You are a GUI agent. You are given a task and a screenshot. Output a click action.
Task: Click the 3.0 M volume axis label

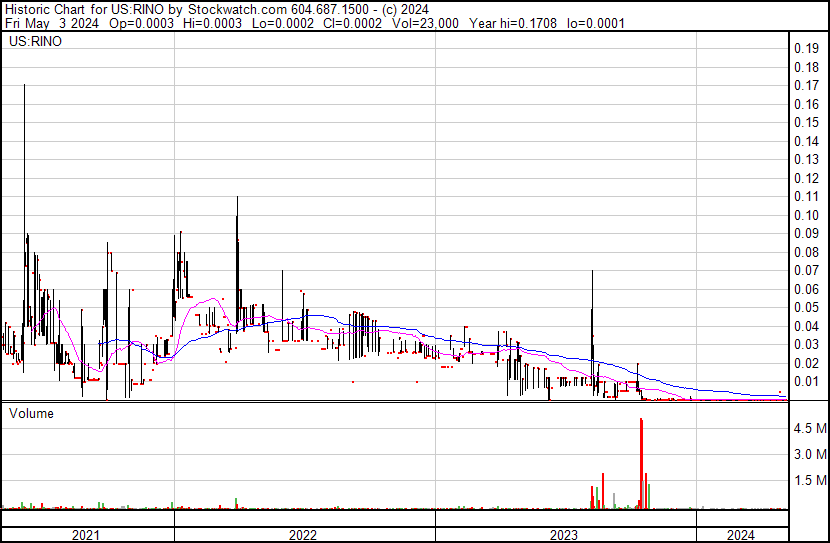(809, 454)
